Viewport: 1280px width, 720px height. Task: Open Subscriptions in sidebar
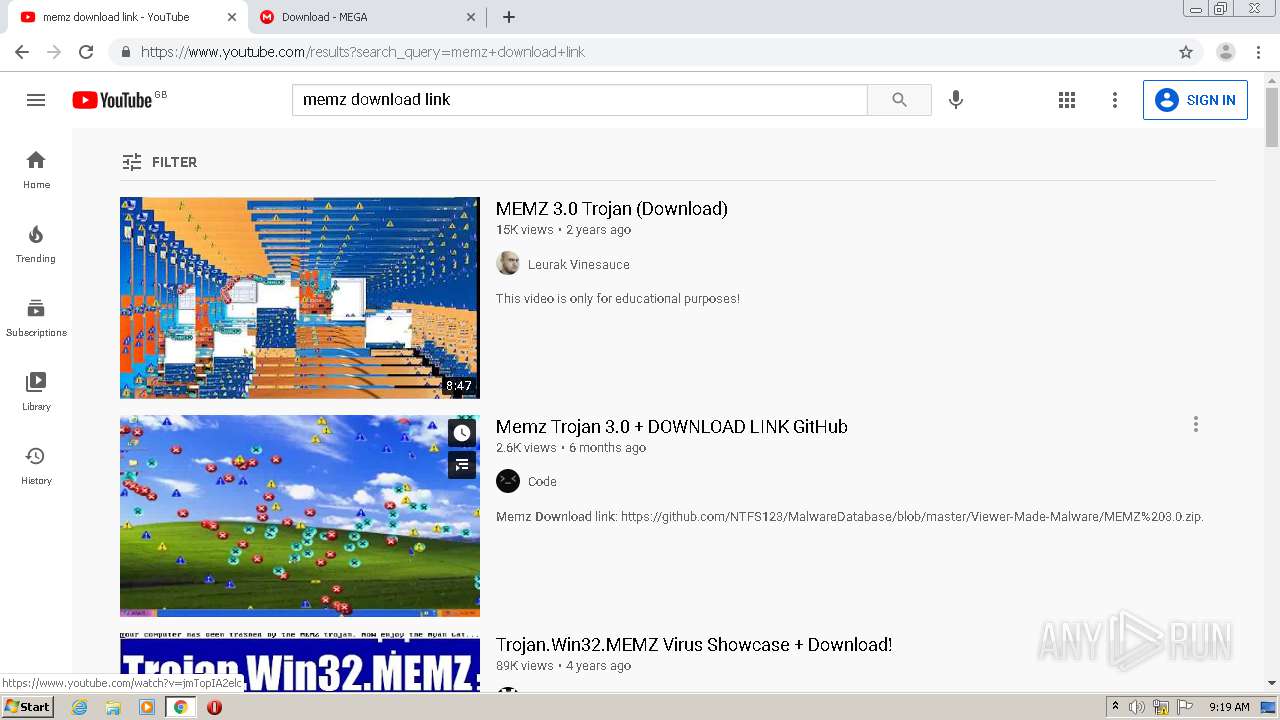point(36,318)
